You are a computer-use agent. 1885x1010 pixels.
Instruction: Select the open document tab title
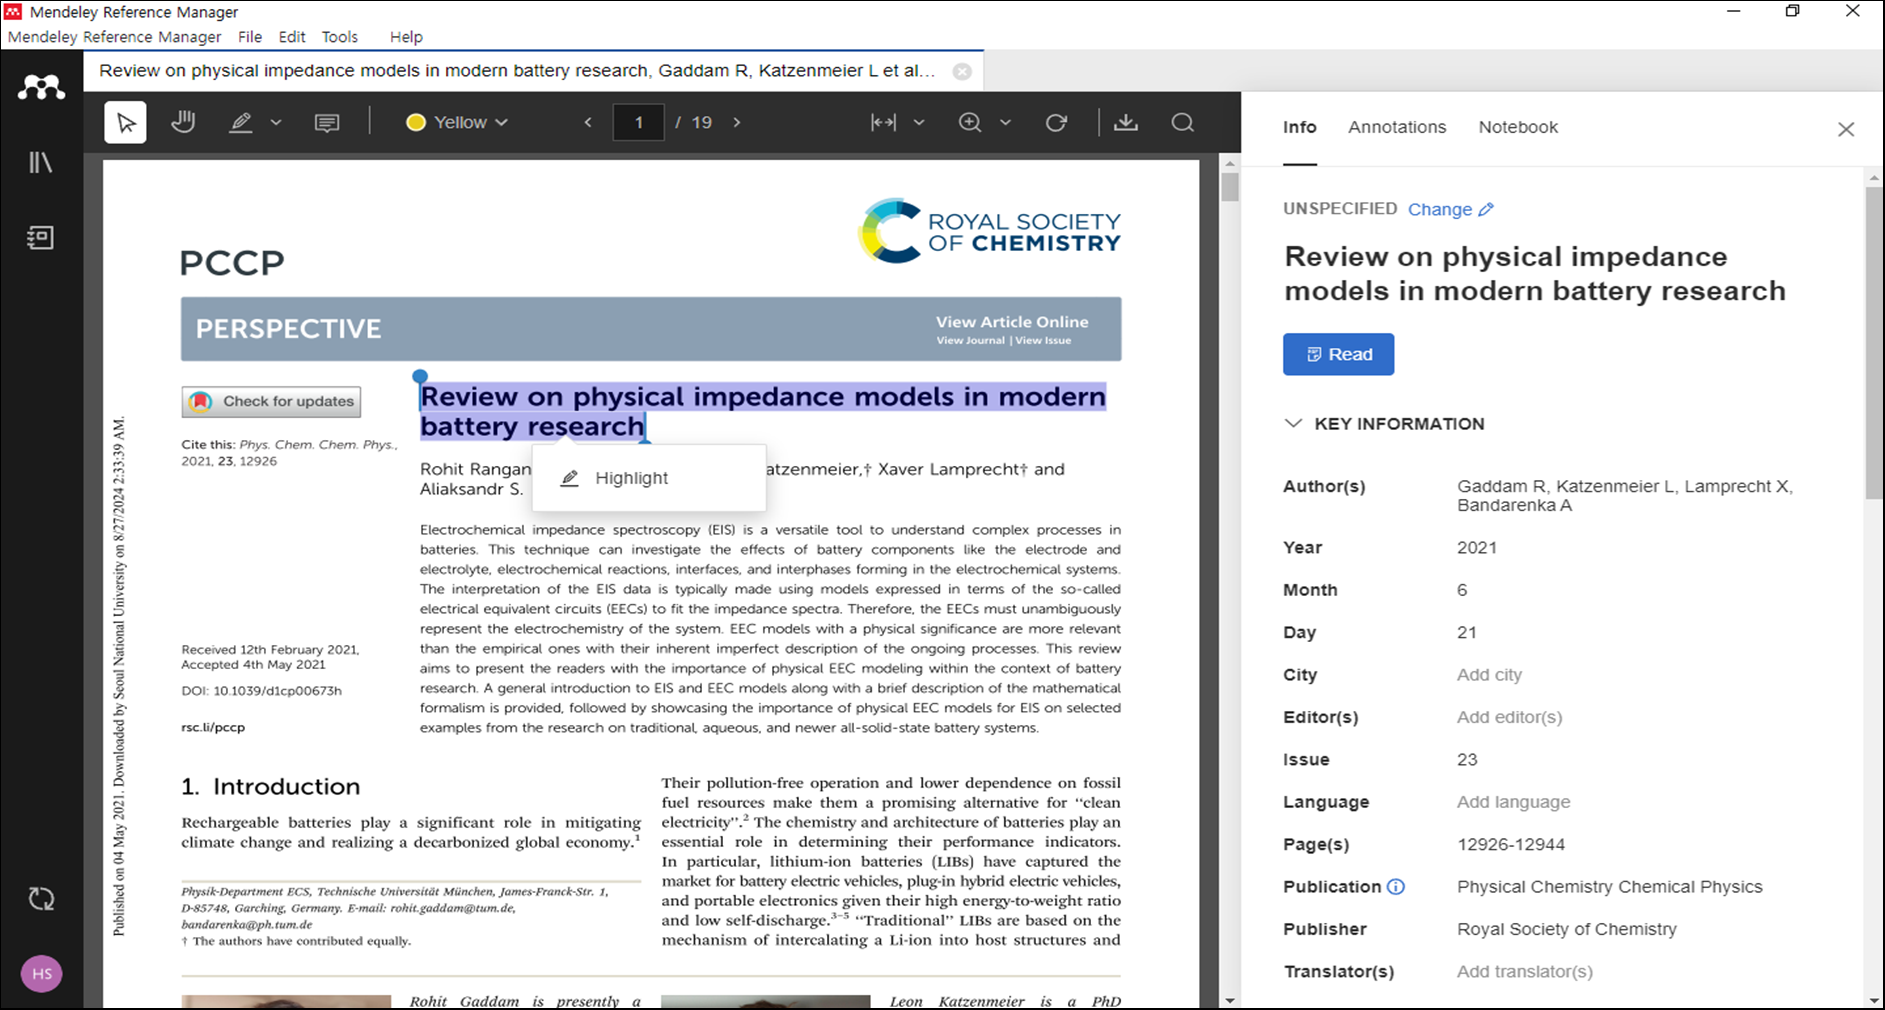coord(517,71)
